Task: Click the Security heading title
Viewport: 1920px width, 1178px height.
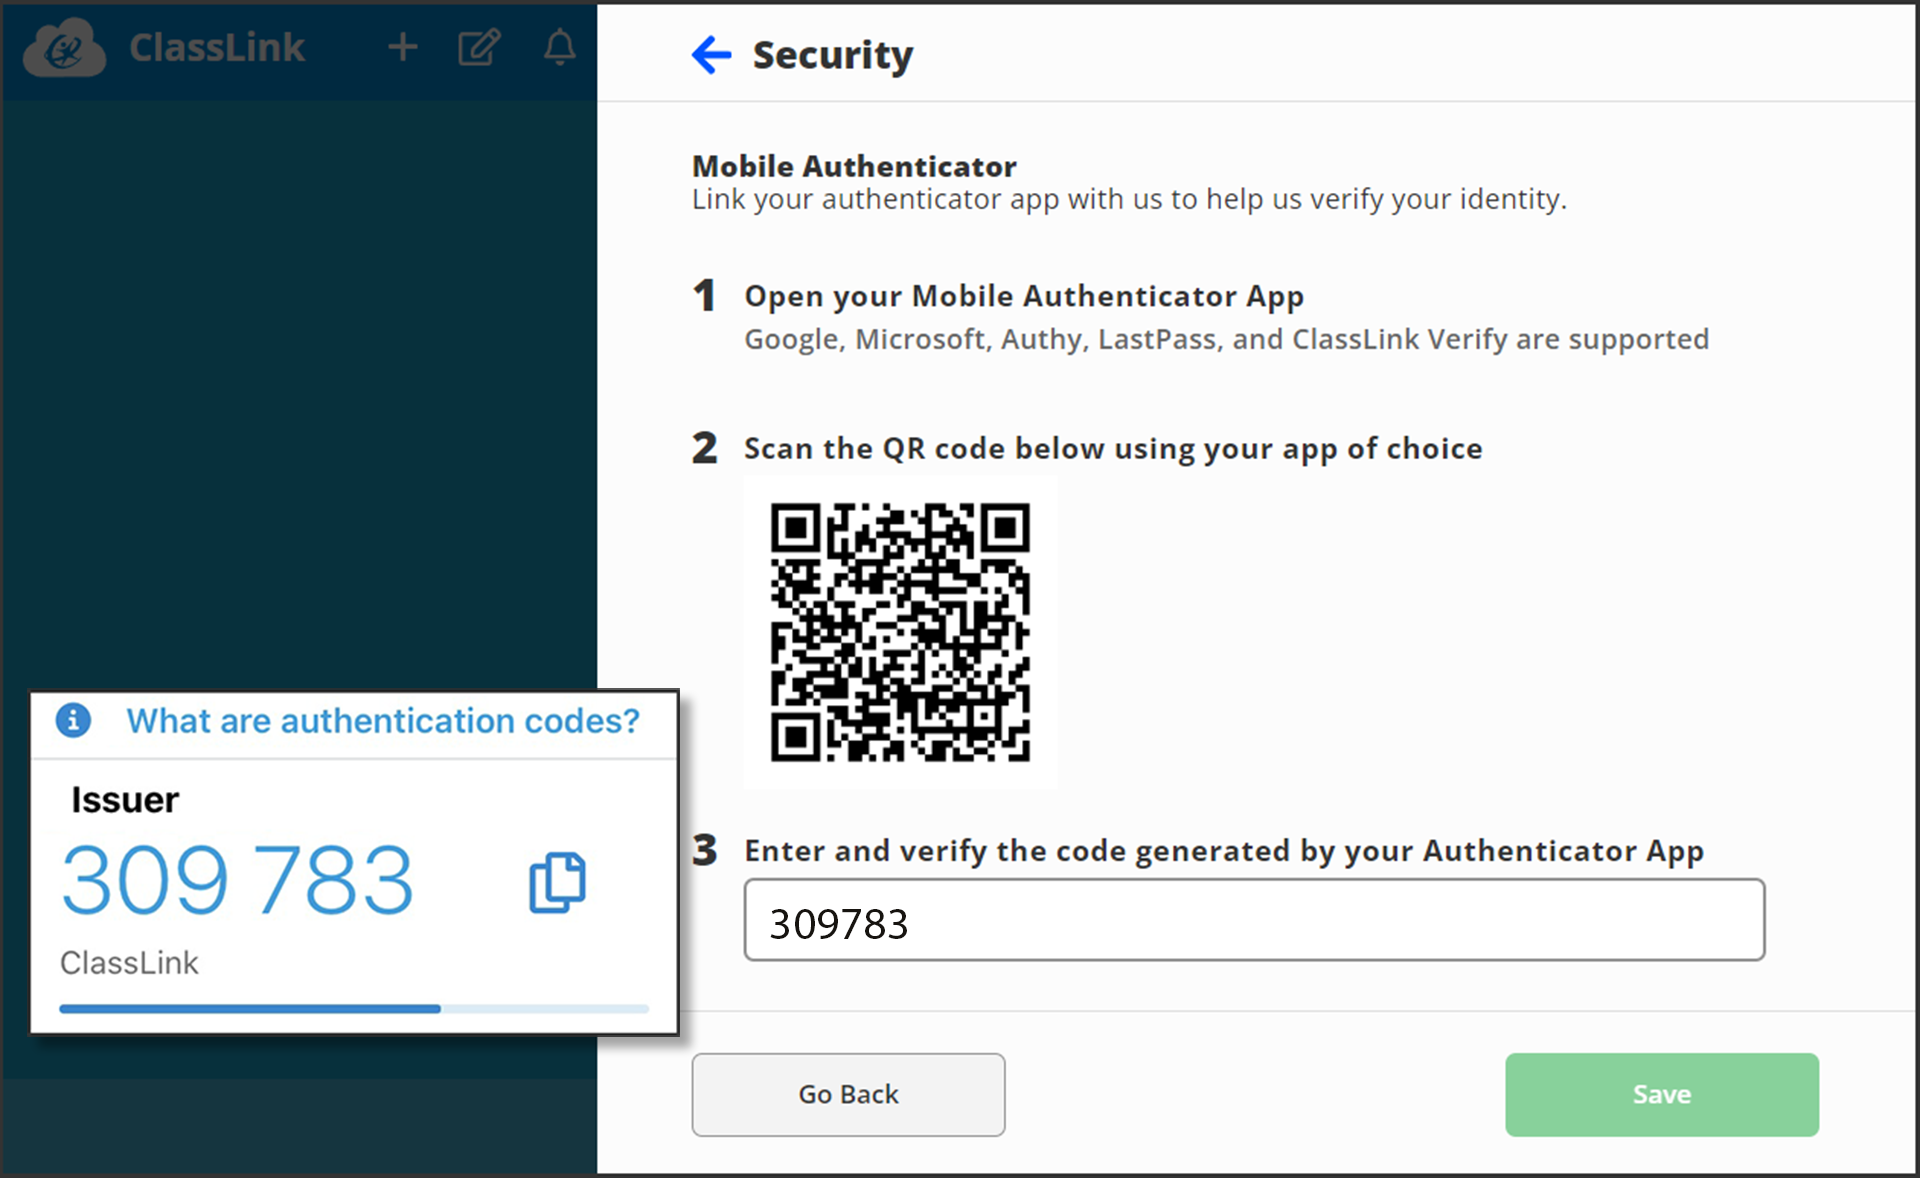Action: [x=832, y=55]
